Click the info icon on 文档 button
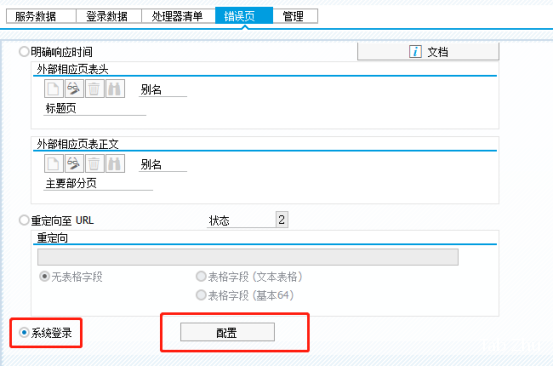Image resolution: width=554 pixels, height=366 pixels. pos(415,52)
